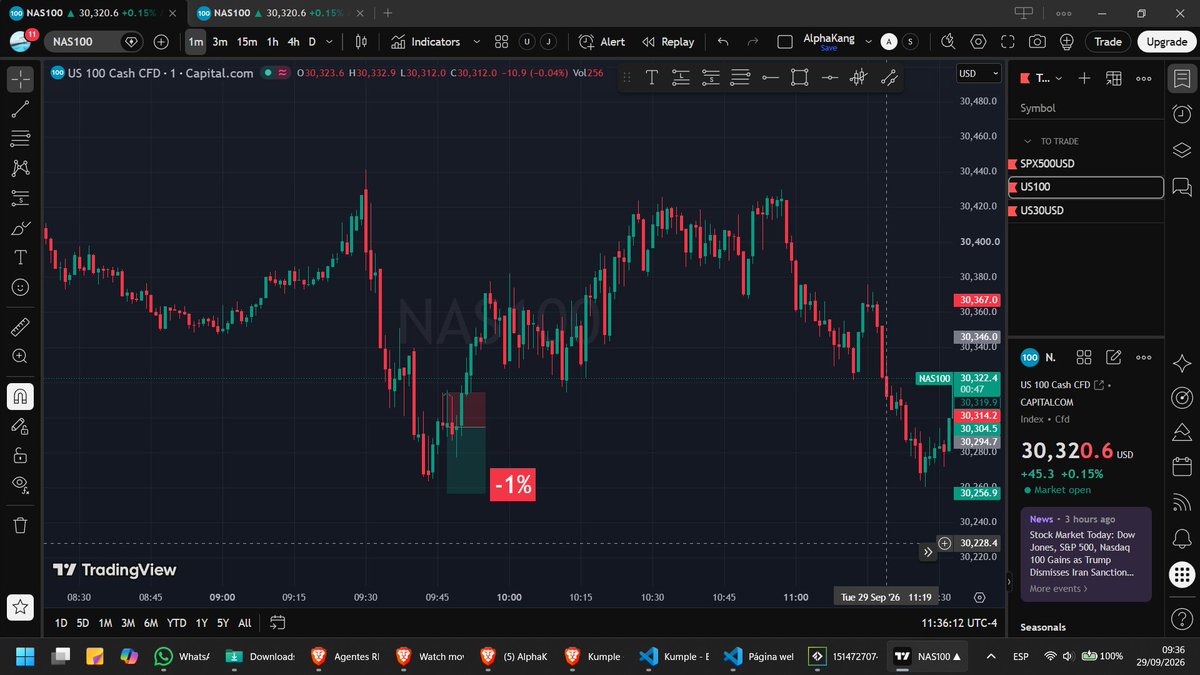Switch to the 4h timeframe

(x=293, y=42)
